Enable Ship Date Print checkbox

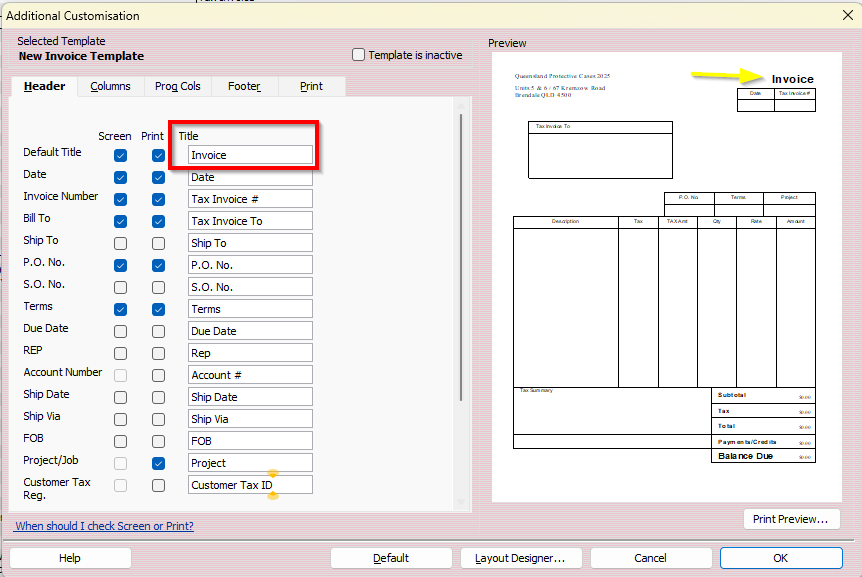pyautogui.click(x=158, y=397)
